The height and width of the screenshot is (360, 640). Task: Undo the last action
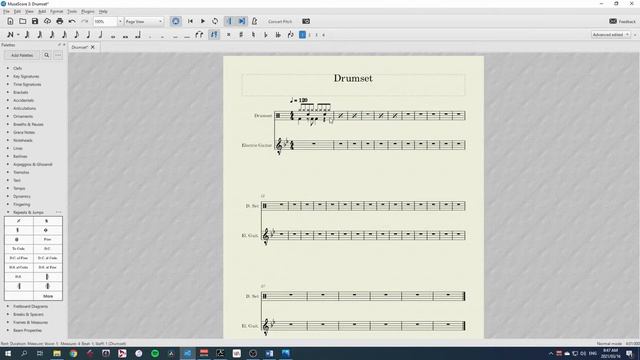(x=72, y=21)
